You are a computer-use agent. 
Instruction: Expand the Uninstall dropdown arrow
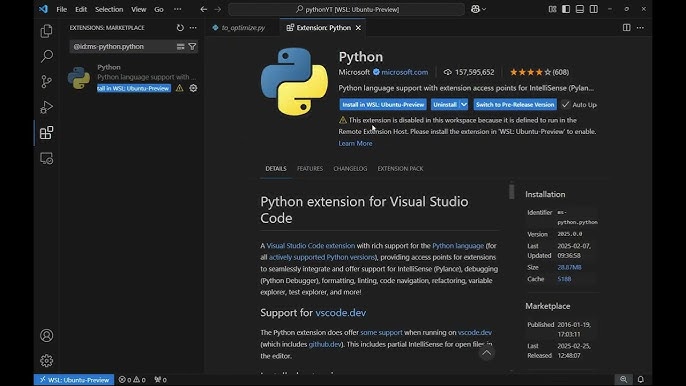pyautogui.click(x=464, y=105)
